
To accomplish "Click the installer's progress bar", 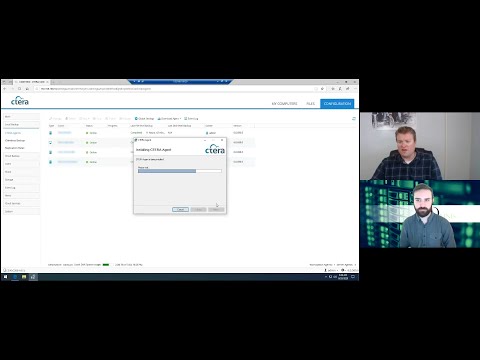I will pyautogui.click(x=180, y=171).
